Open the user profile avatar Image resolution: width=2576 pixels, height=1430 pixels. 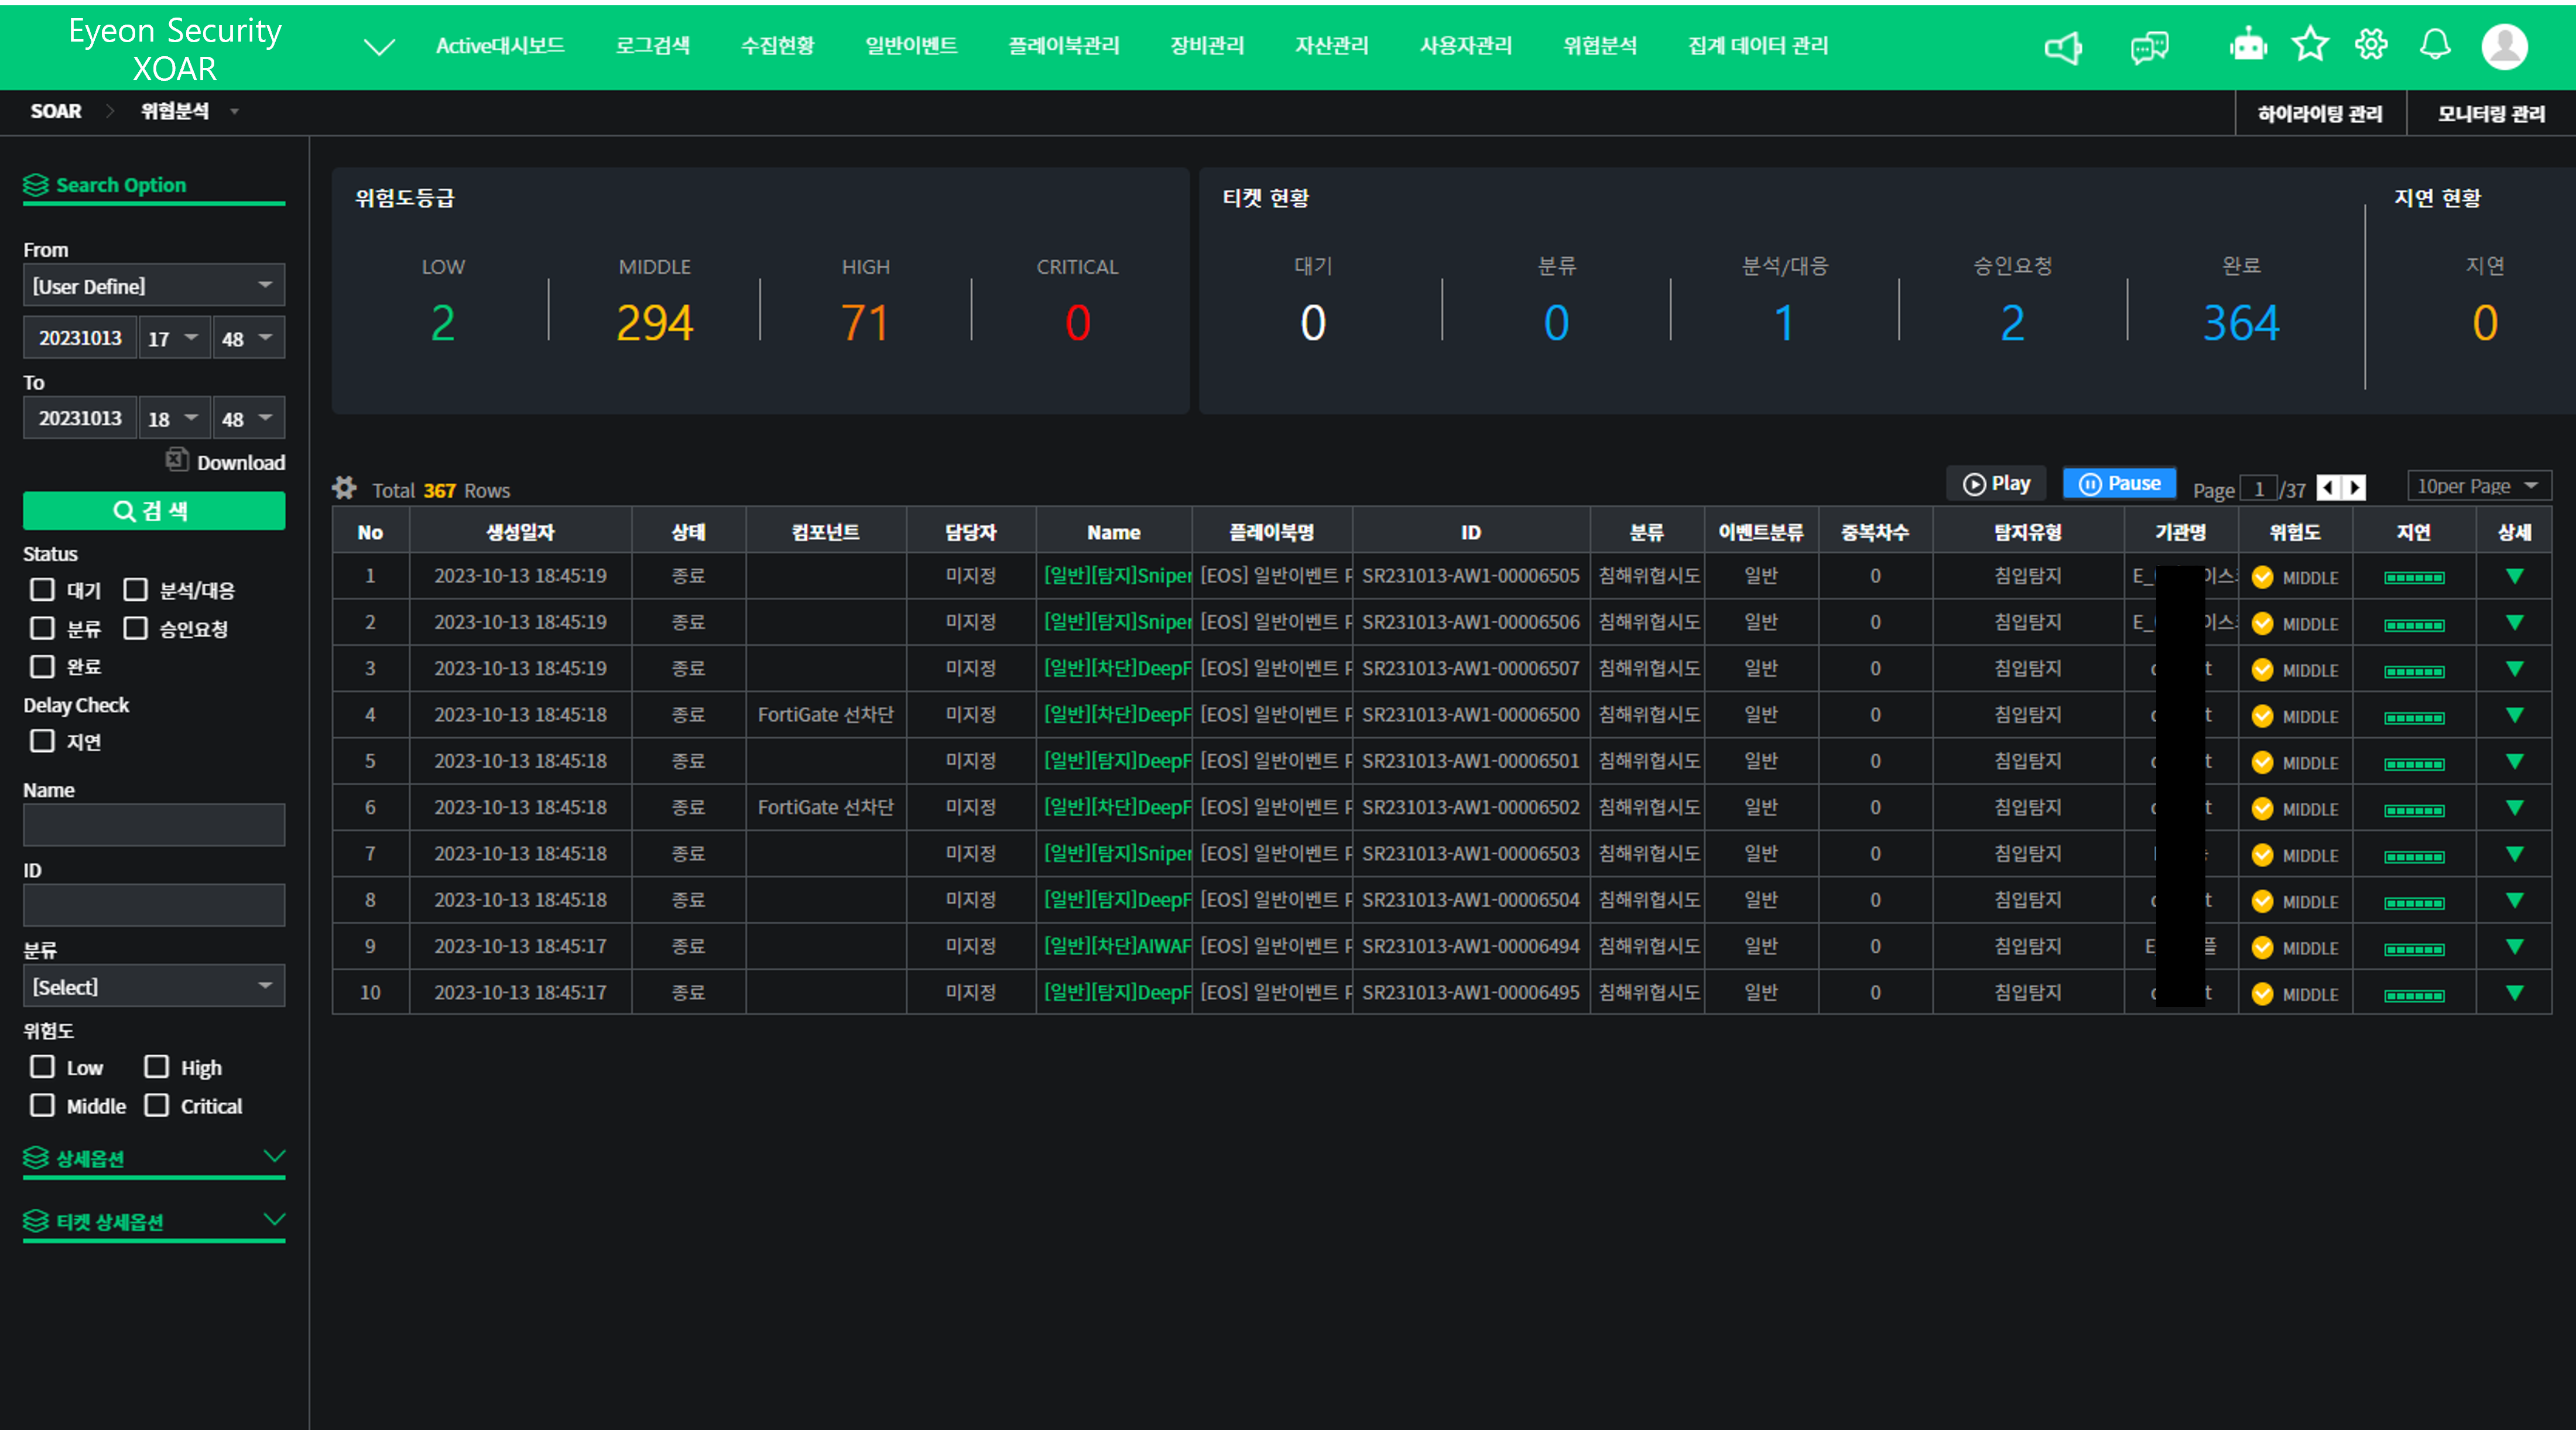click(2504, 46)
